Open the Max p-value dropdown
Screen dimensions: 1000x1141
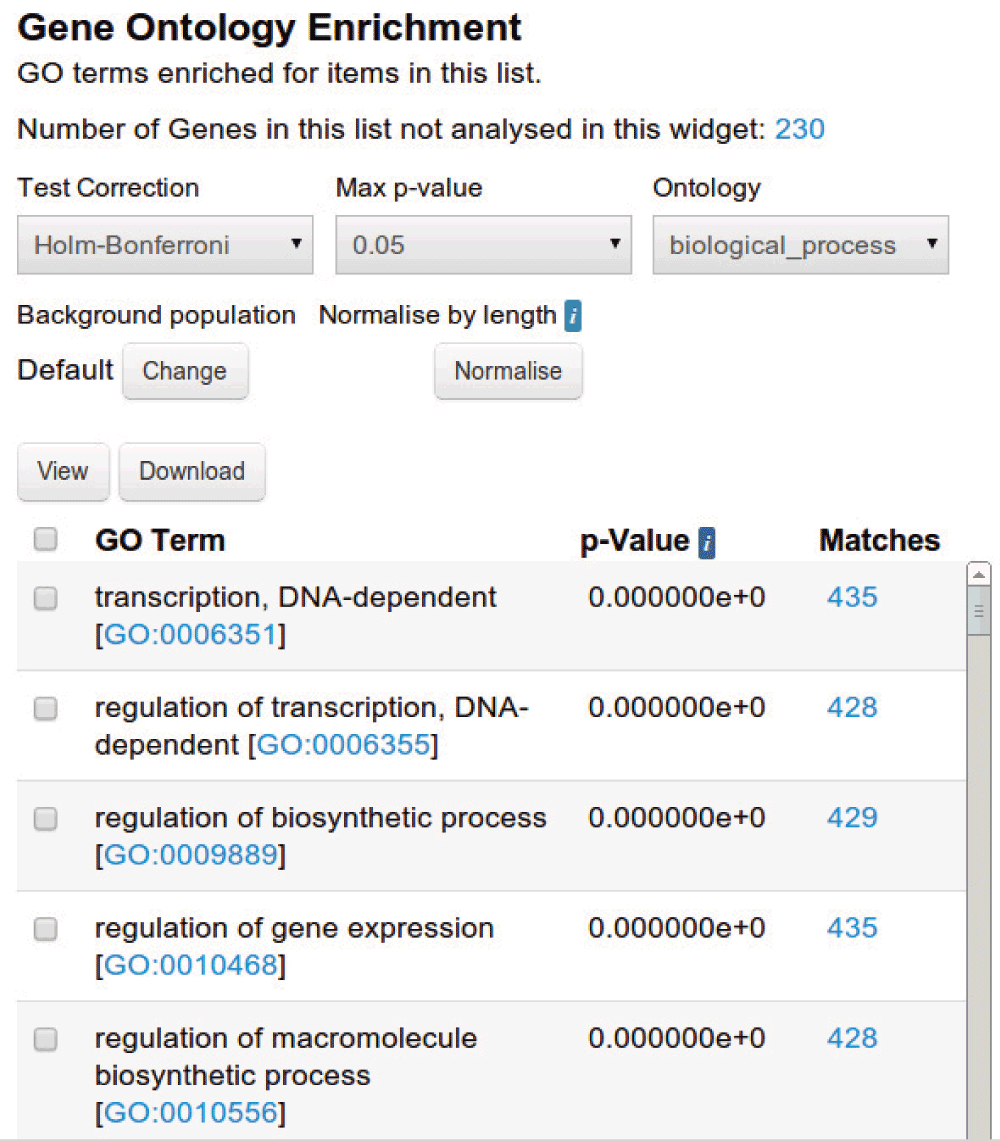coord(483,244)
